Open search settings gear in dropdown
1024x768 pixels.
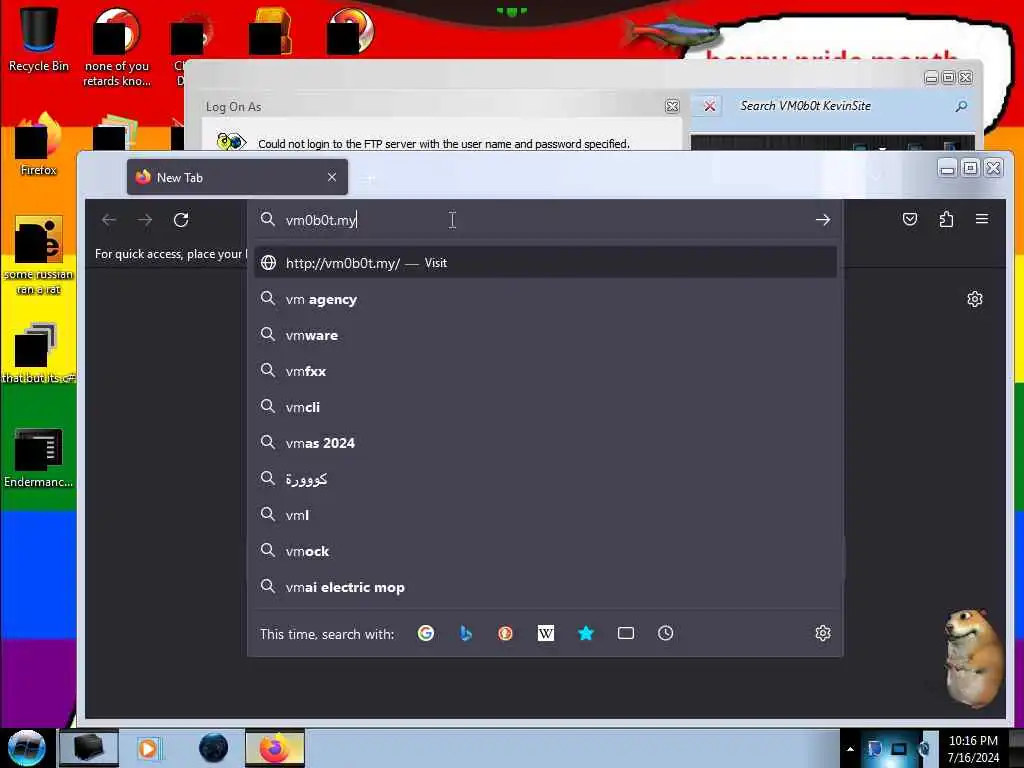(x=823, y=633)
